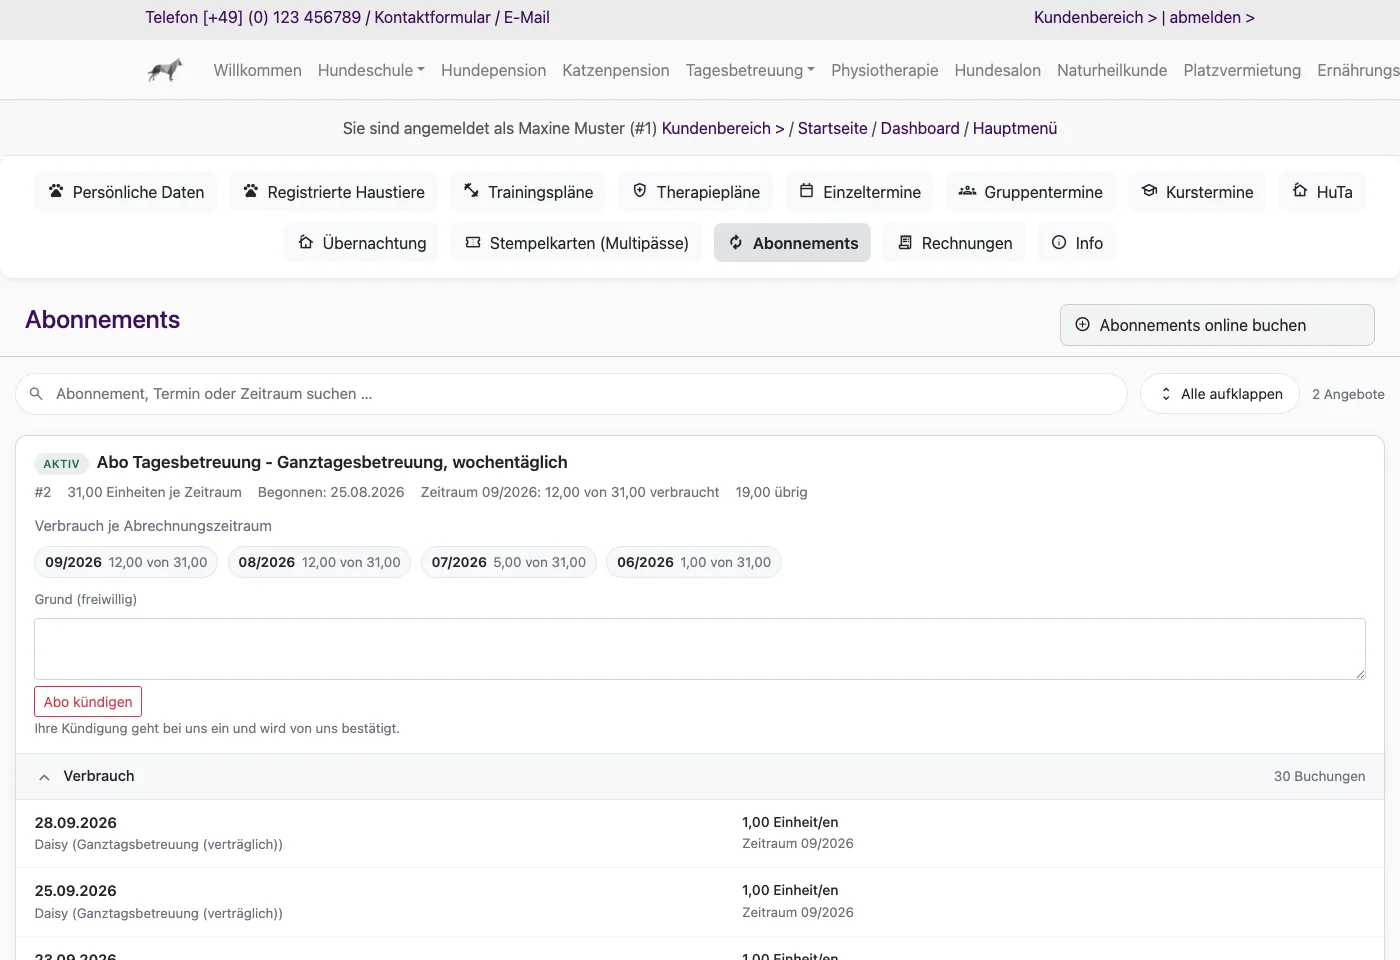Click the plus-circle icon beside Abonnements online buchen

click(1082, 324)
